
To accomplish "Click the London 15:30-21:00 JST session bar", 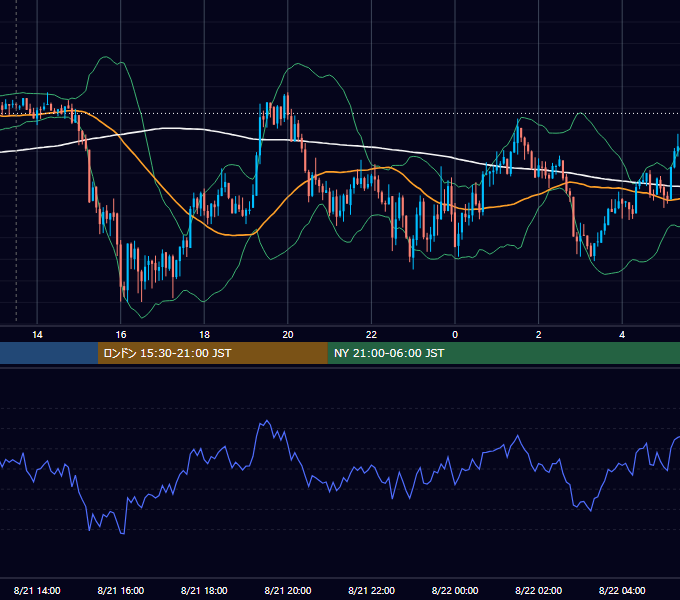I will [x=212, y=353].
